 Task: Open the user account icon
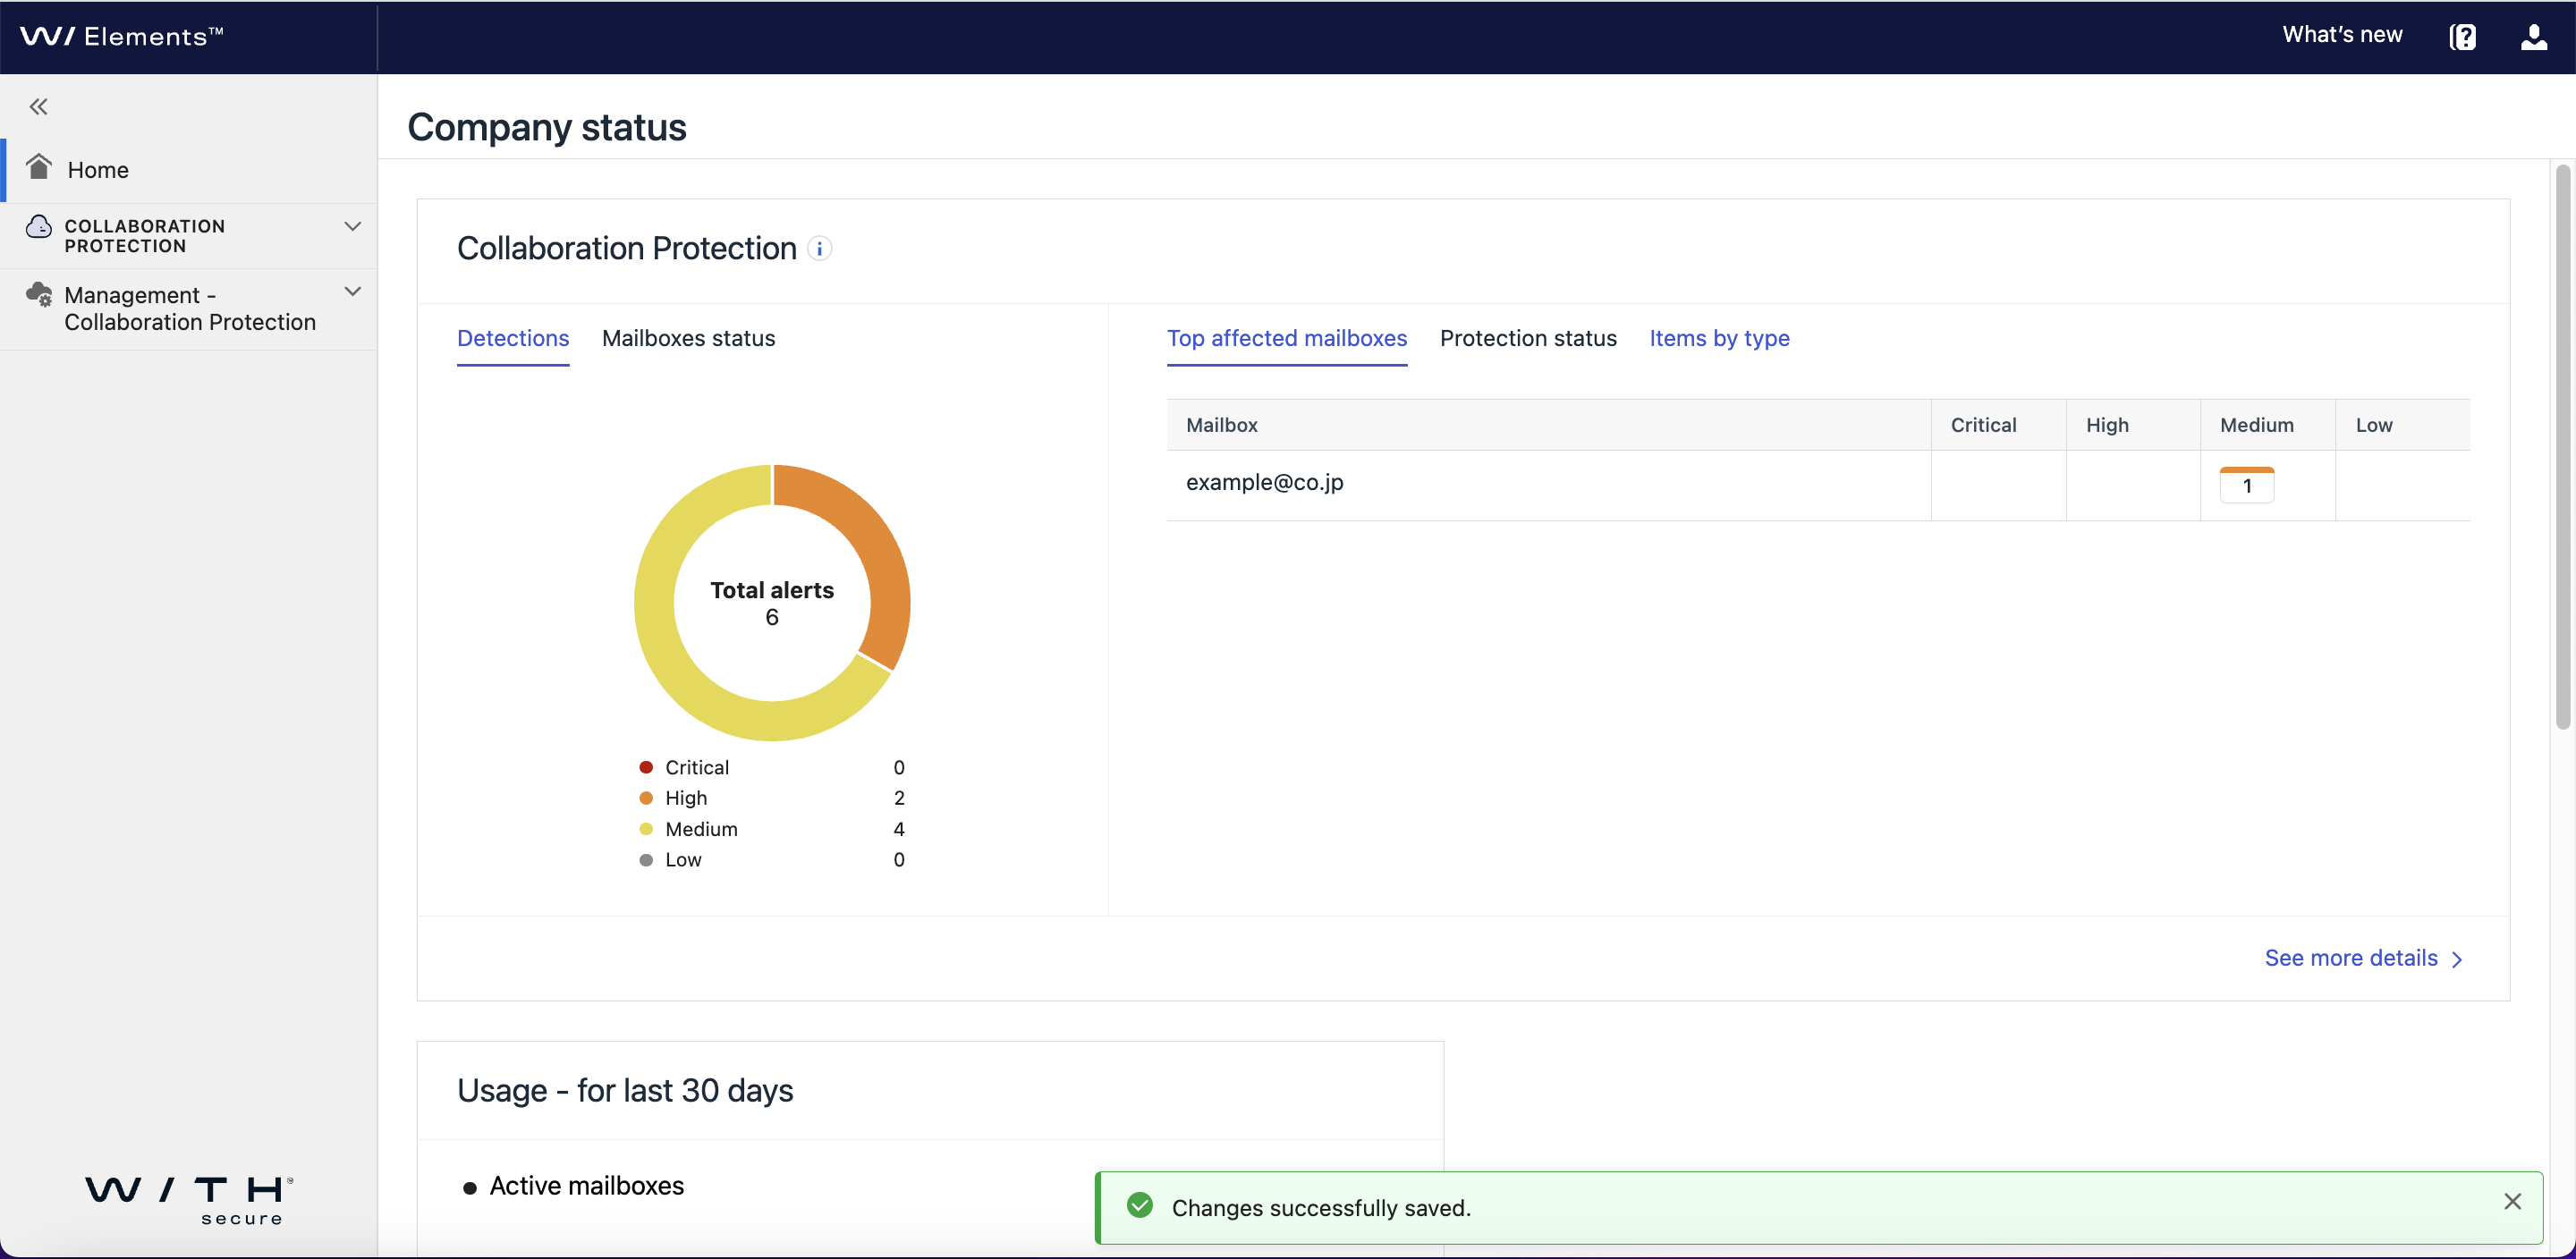2533,37
